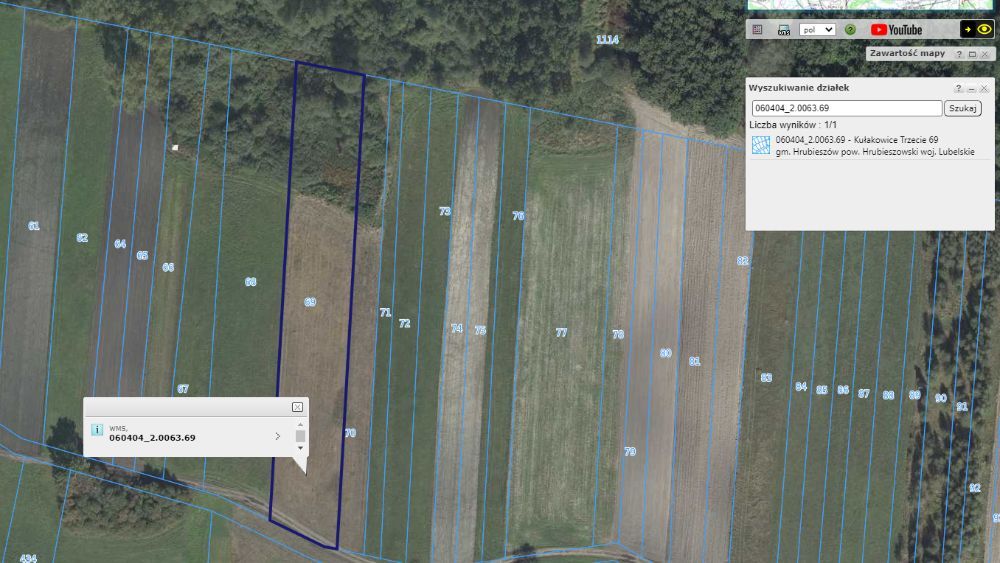Click the blue parcel icon beside the search result
1000x563 pixels.
coord(760,145)
